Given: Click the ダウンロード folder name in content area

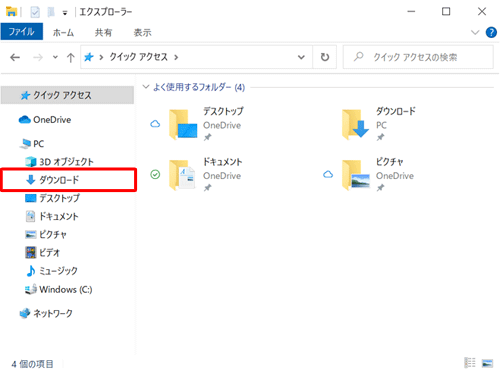Looking at the screenshot, I should coord(396,111).
